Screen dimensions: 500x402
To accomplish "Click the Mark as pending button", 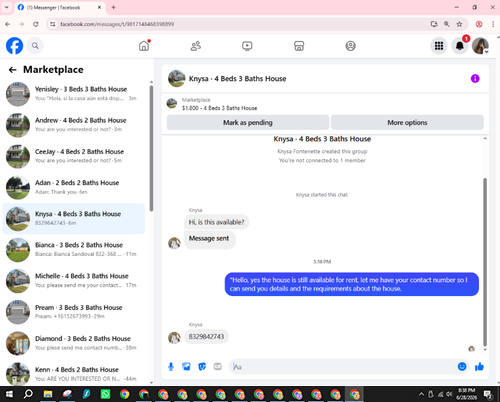I will [248, 122].
